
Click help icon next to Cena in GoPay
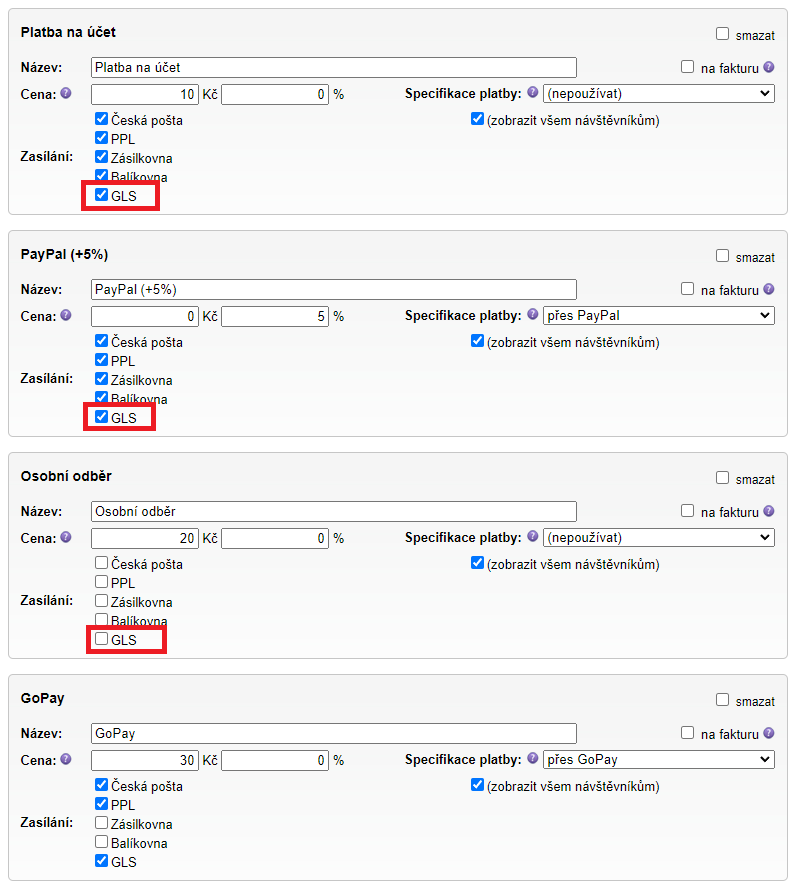66,759
